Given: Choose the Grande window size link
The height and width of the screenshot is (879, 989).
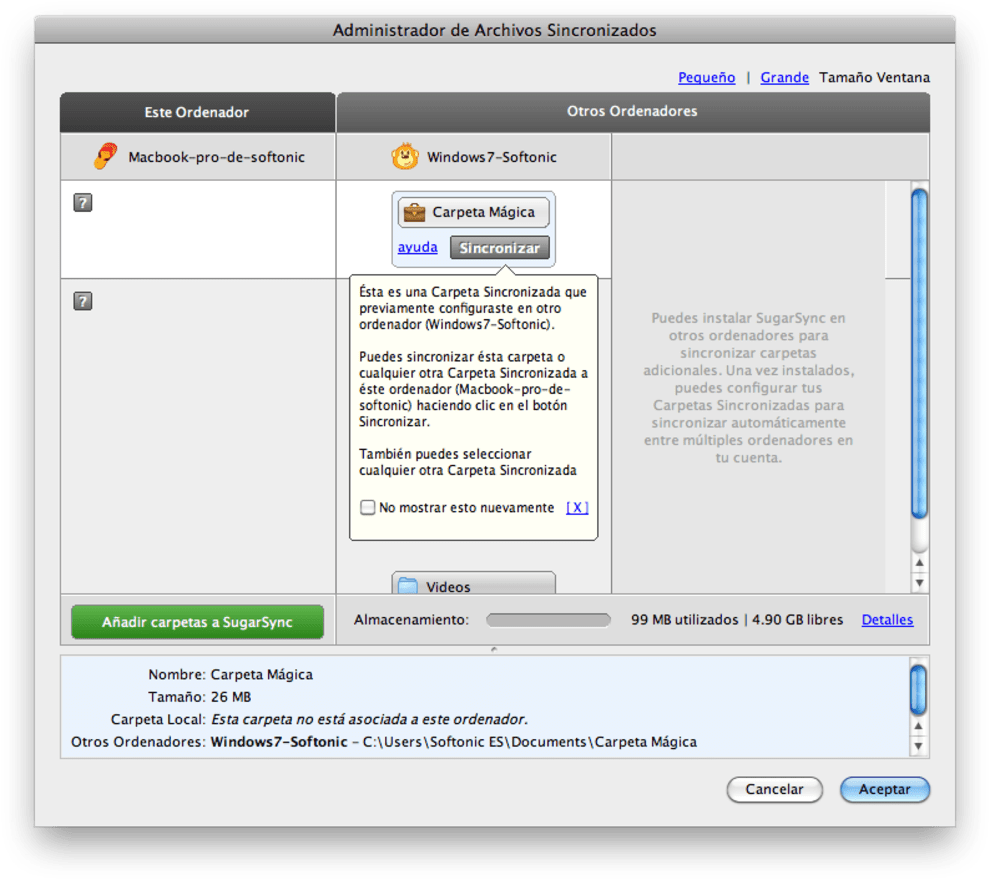Looking at the screenshot, I should click(x=785, y=78).
